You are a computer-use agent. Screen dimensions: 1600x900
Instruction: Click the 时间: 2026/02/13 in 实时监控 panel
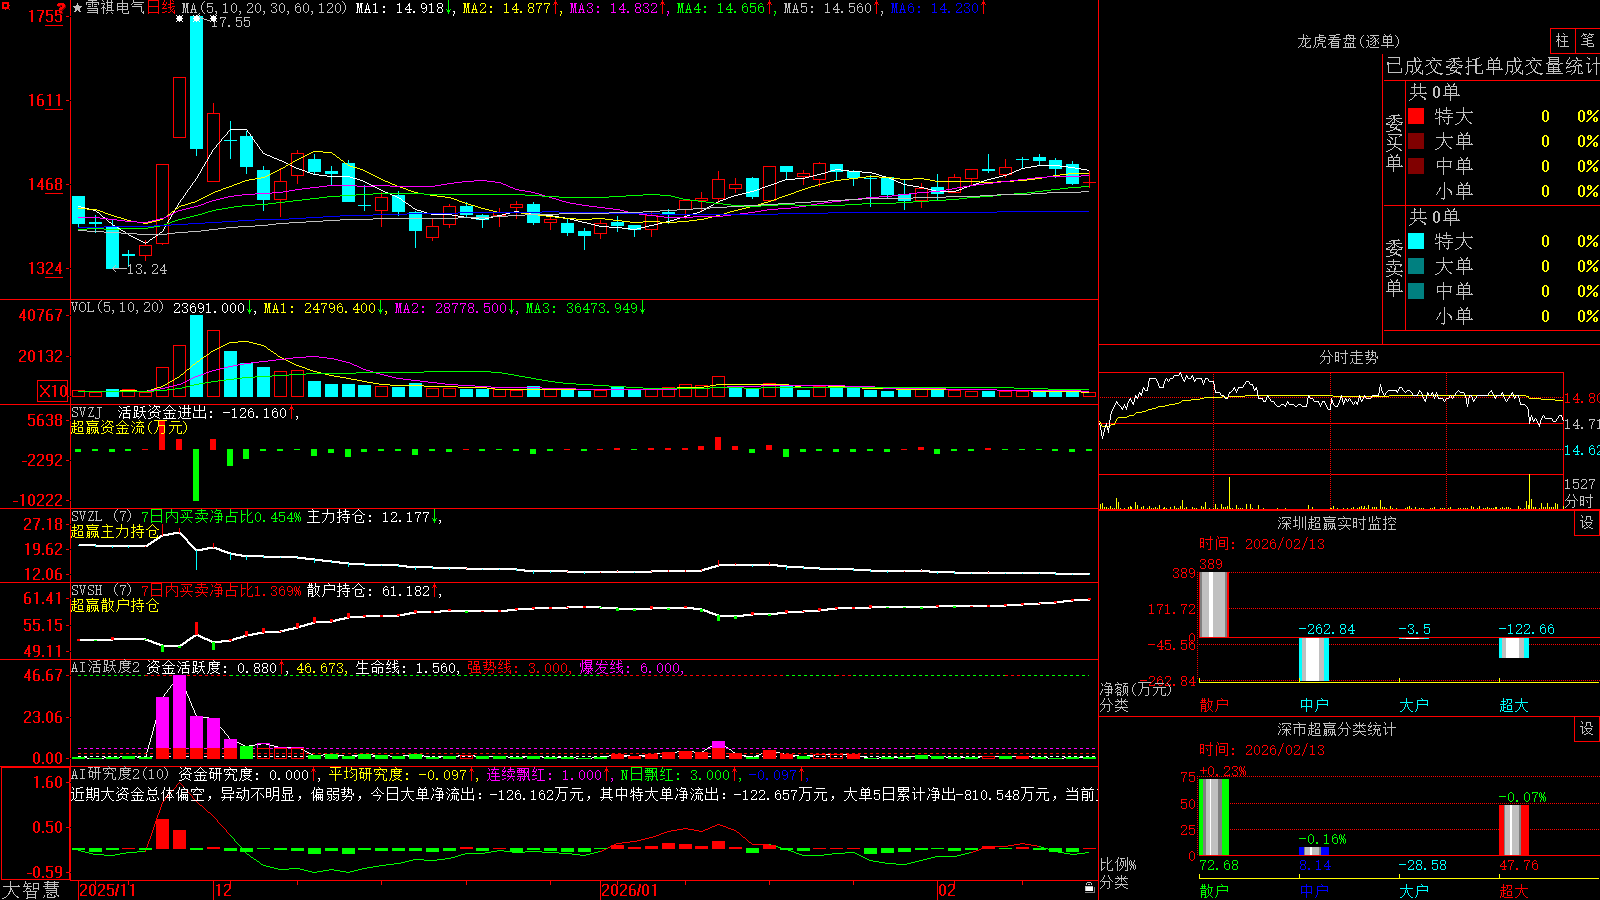[x=1262, y=544]
